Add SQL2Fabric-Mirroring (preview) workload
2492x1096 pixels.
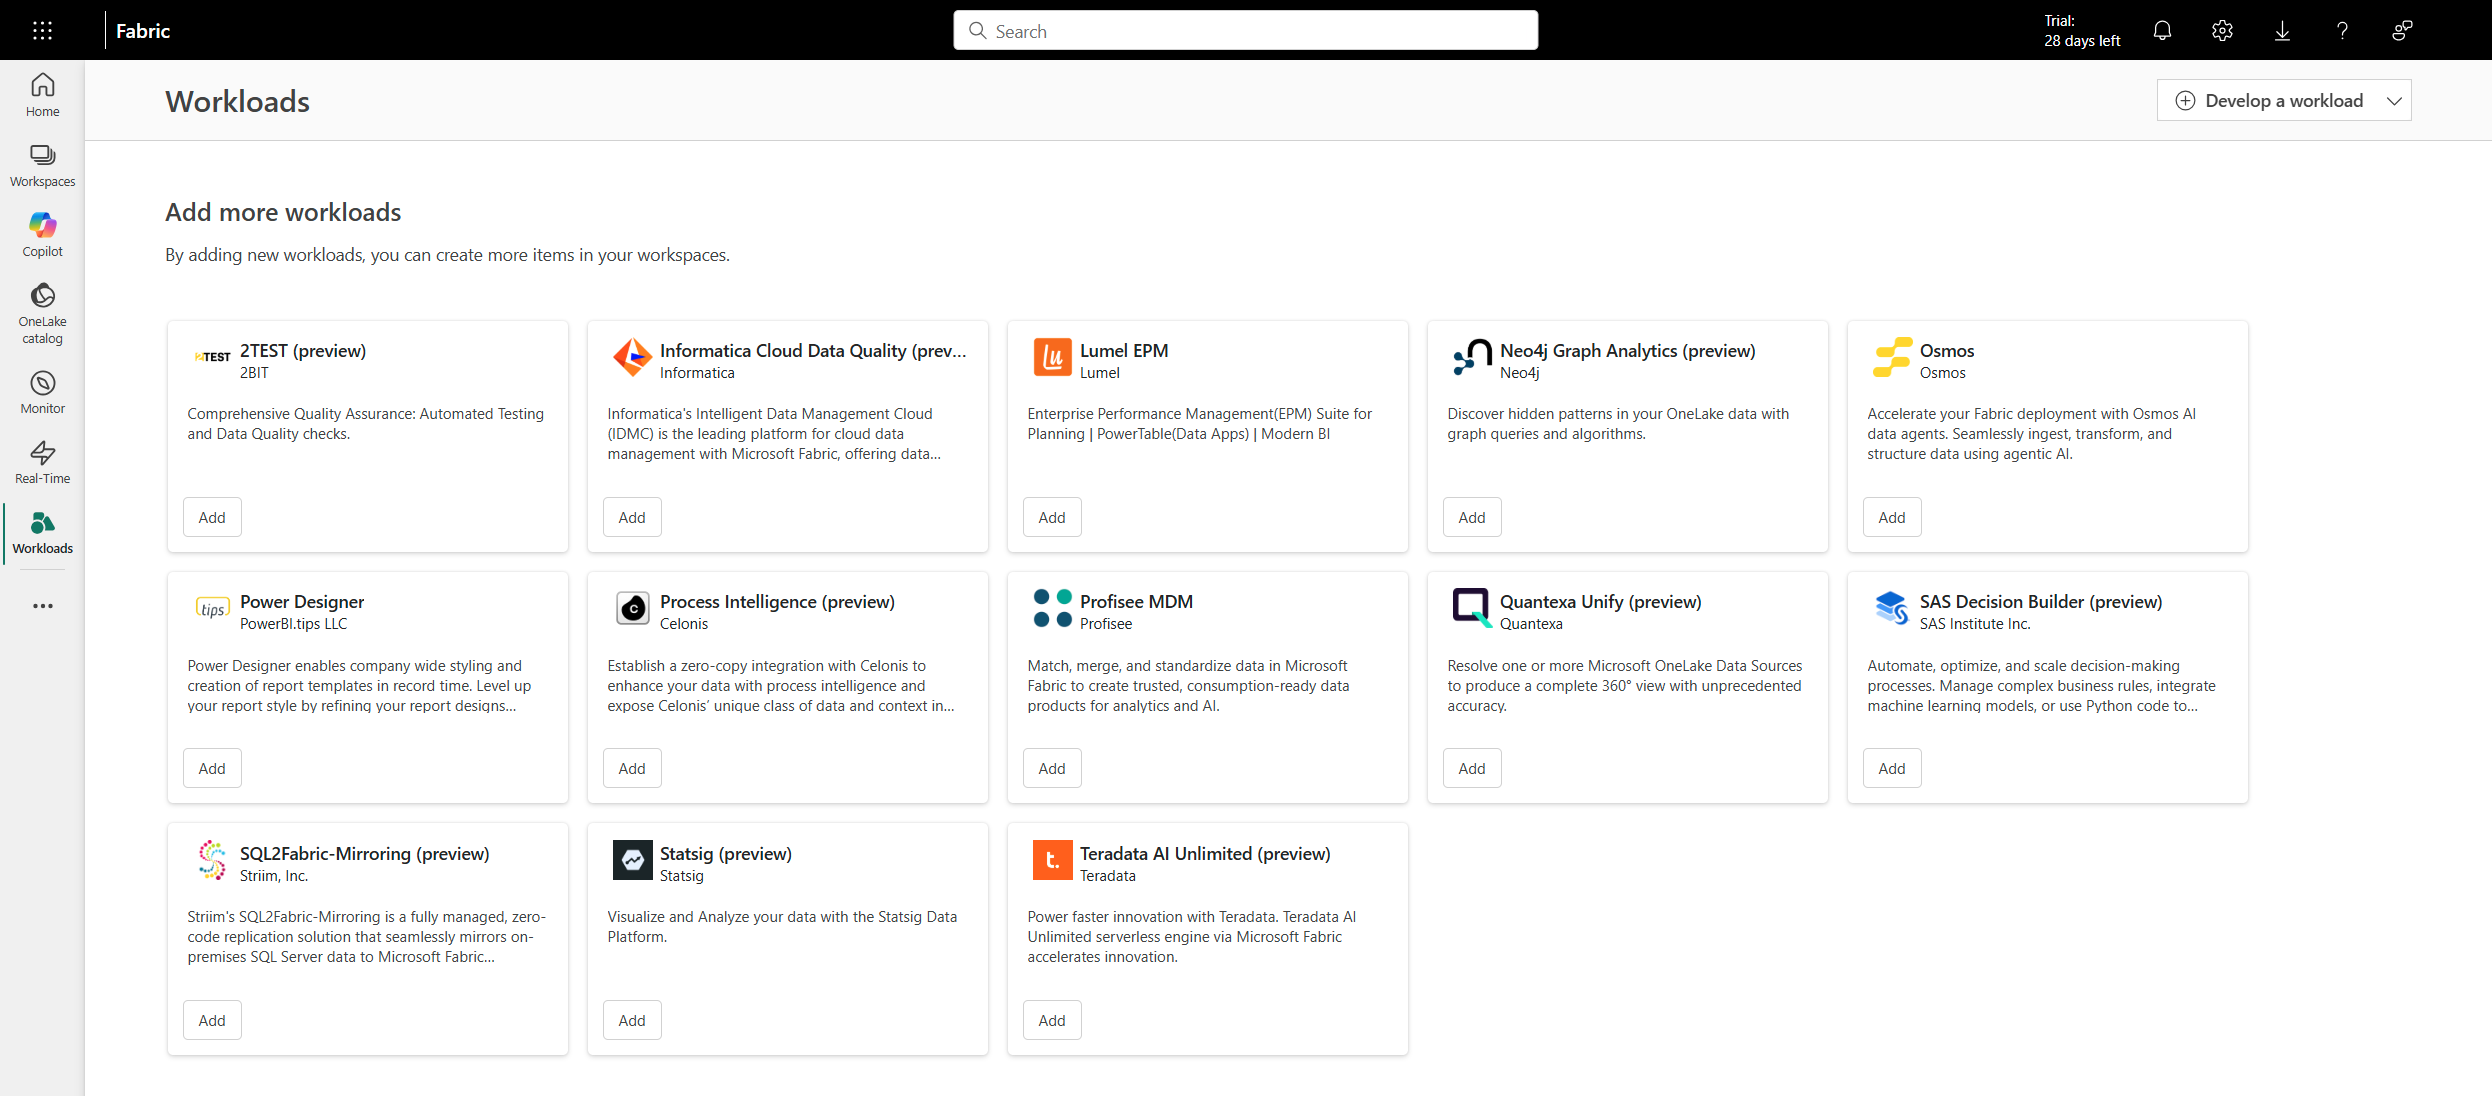[212, 1020]
